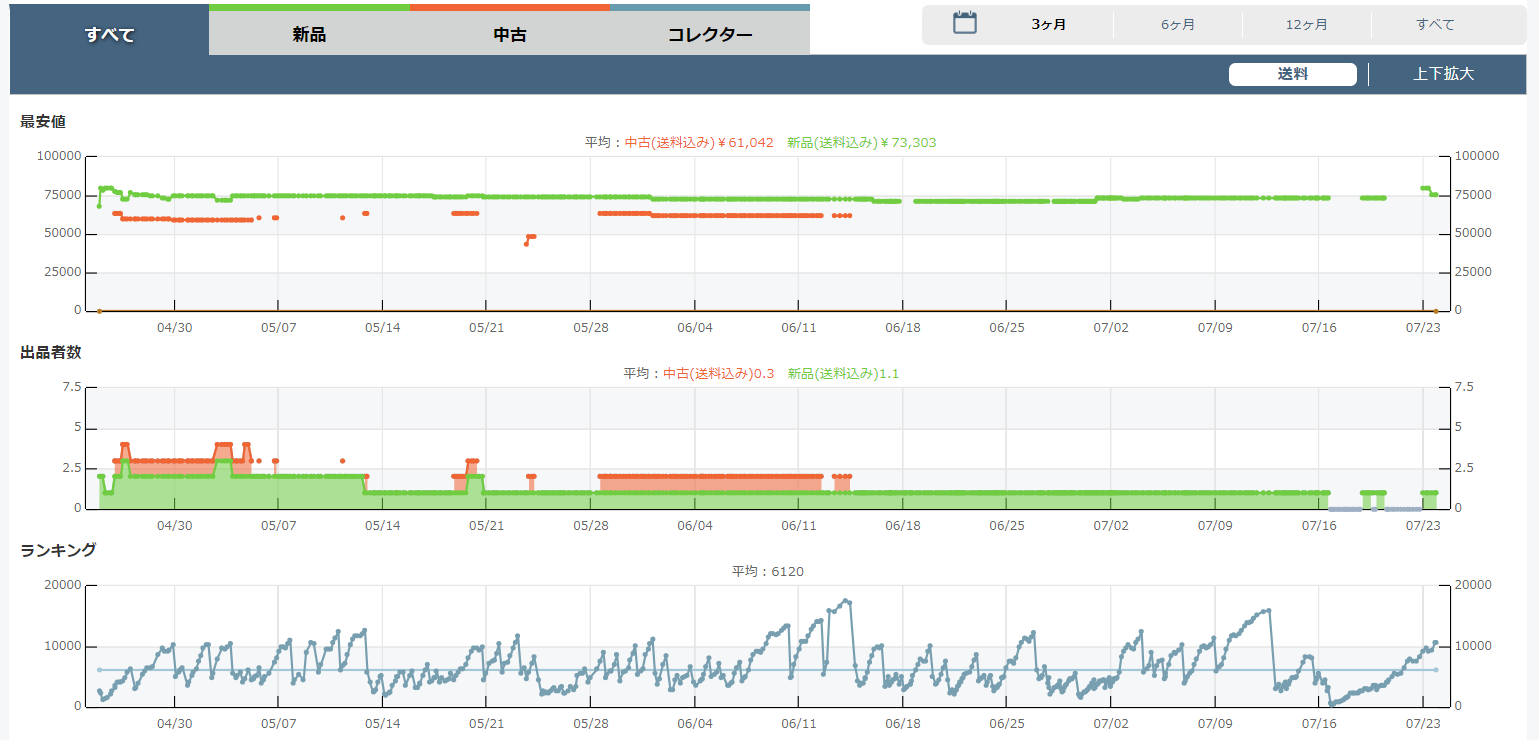Click the calendar icon beside period options
The image size is (1539, 740).
pyautogui.click(x=964, y=24)
